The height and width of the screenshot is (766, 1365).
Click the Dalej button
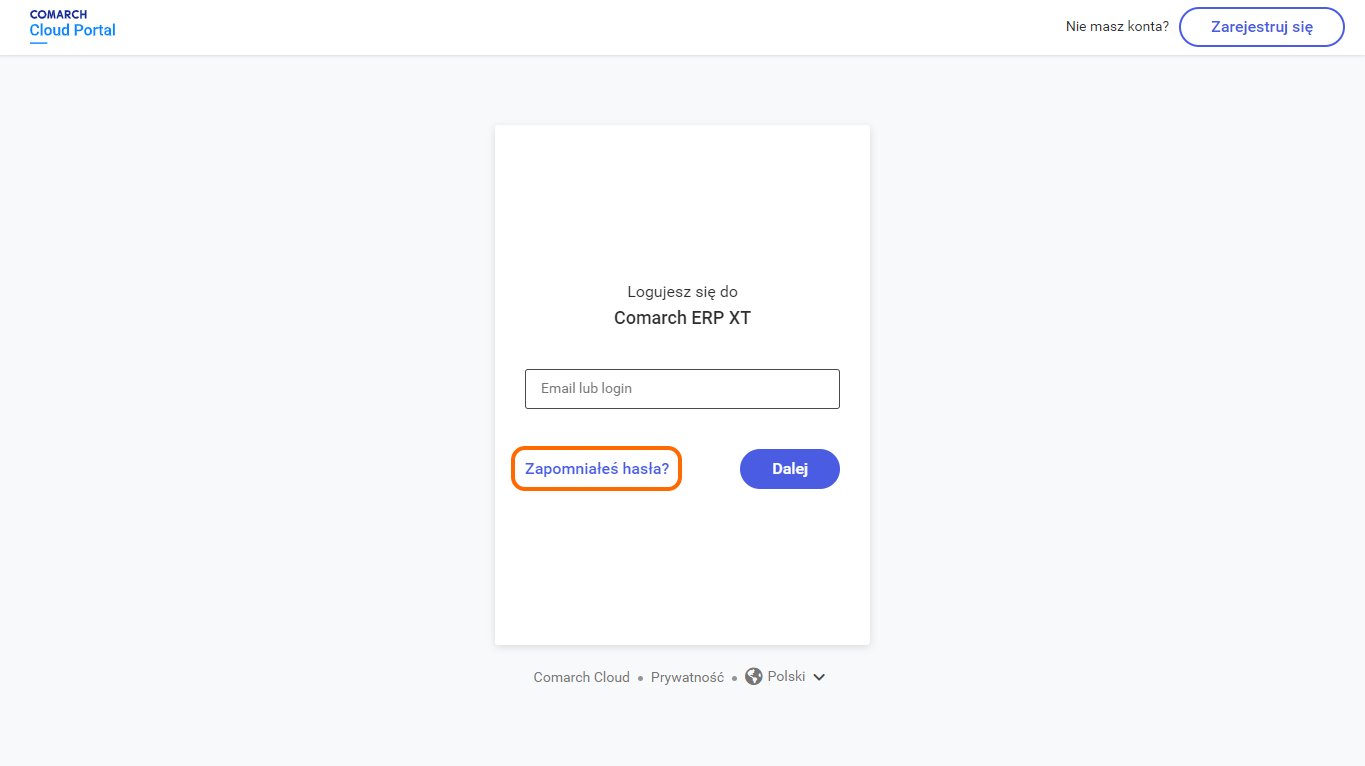789,469
